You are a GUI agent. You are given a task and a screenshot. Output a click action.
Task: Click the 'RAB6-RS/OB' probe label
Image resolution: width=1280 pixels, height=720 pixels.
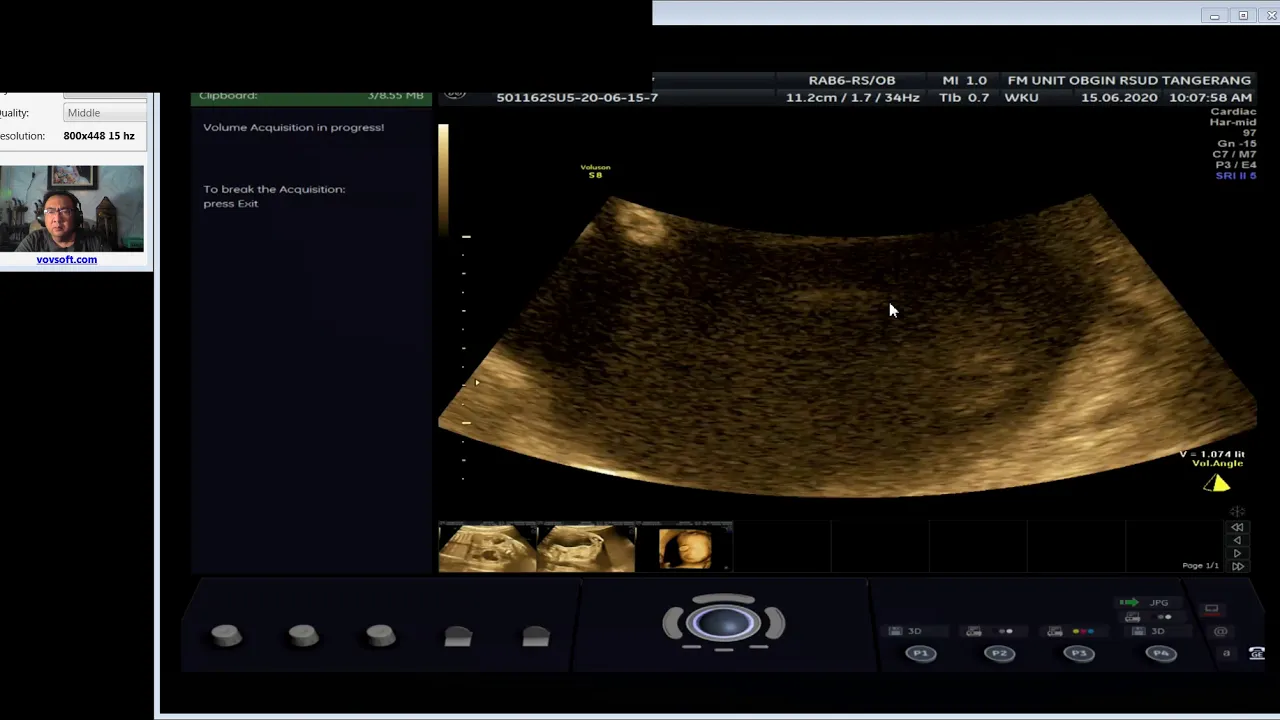click(852, 80)
